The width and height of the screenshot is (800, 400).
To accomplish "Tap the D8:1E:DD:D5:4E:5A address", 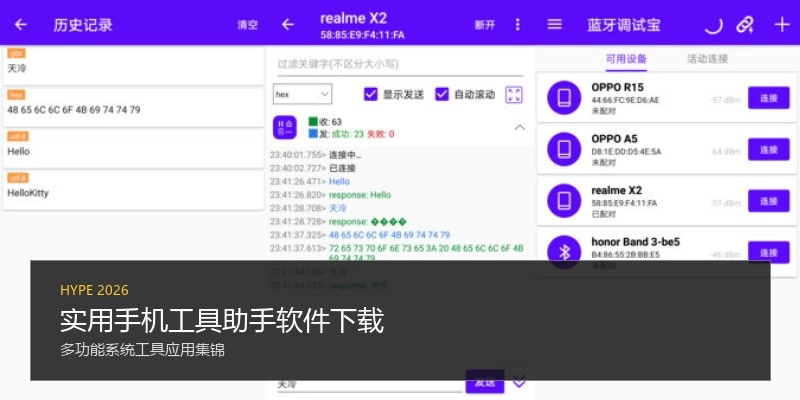I will (626, 152).
